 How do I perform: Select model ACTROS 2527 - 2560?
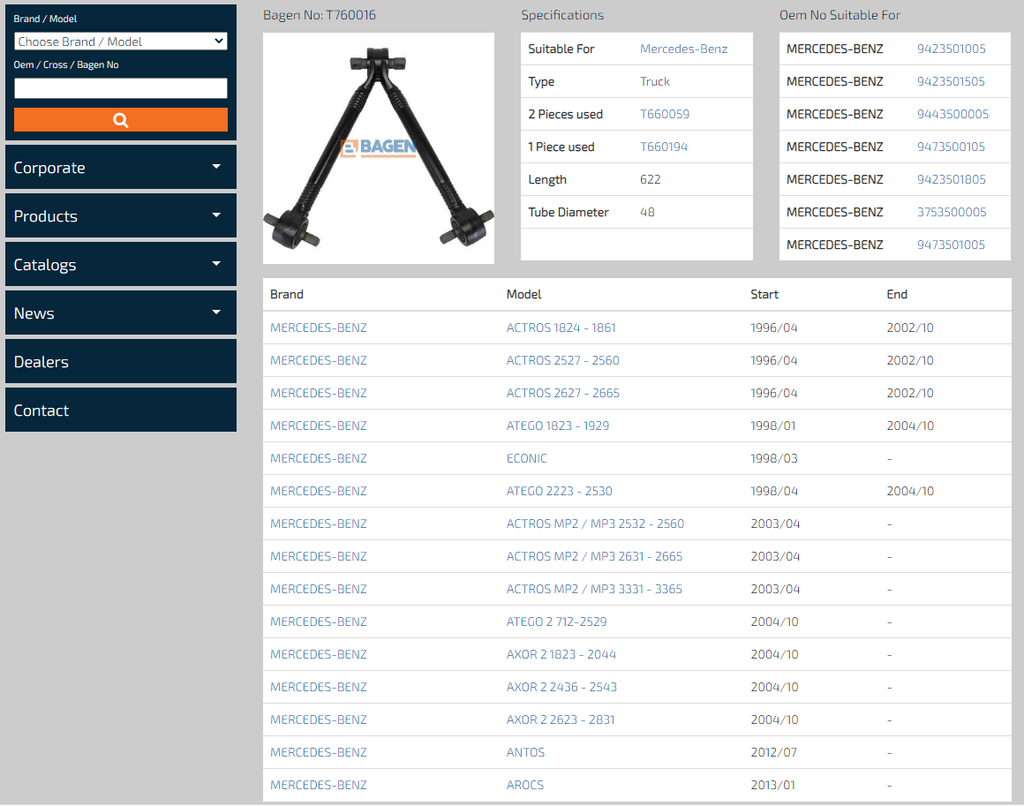point(563,361)
